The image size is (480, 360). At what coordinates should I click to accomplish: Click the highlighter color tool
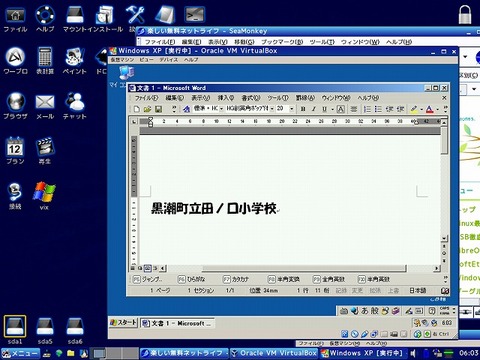[414, 109]
